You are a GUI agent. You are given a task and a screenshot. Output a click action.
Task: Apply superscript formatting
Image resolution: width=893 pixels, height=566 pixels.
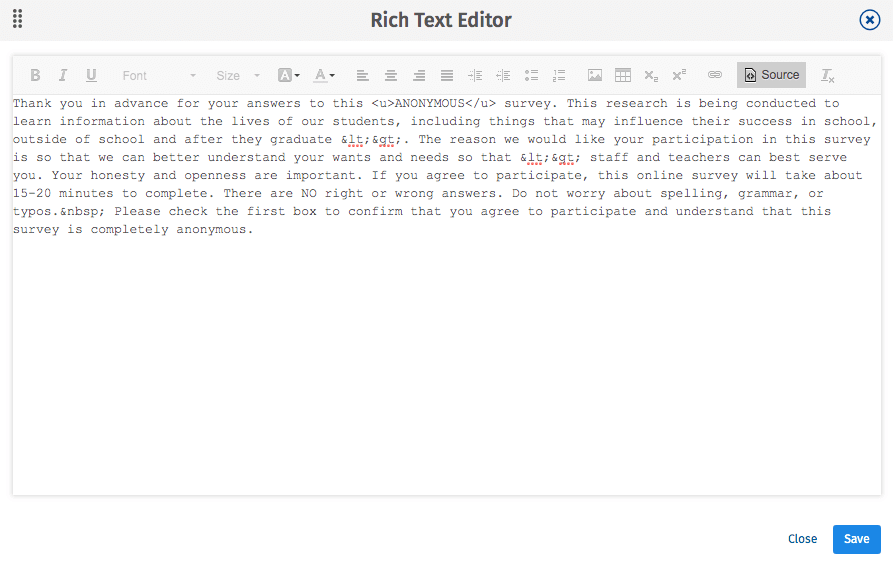pos(679,75)
